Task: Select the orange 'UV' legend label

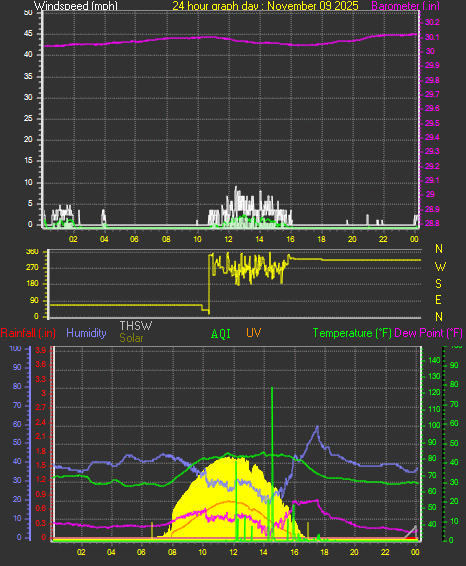Action: [253, 333]
